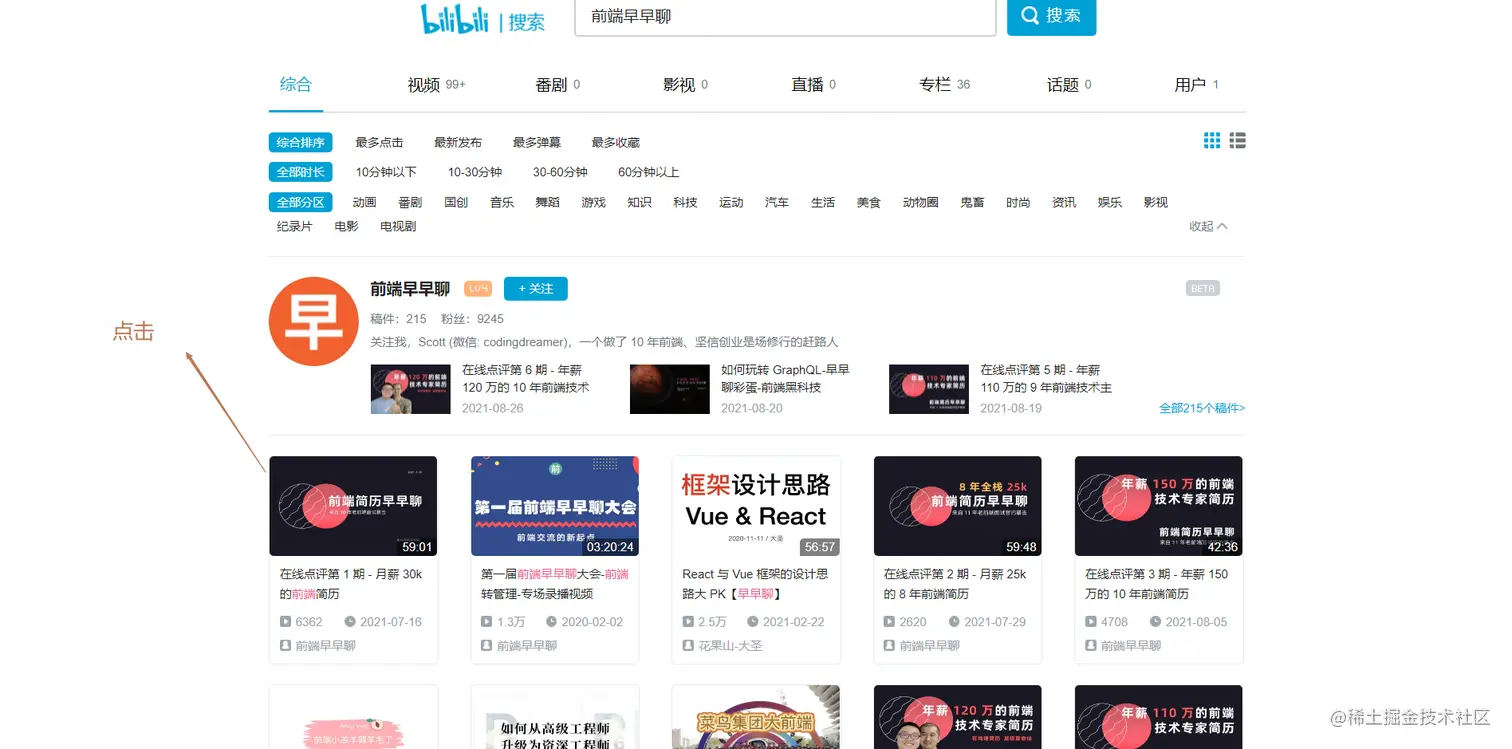The width and height of the screenshot is (1512, 749).
Task: Open 在线点评第 6 期 video thumbnail
Action: (x=411, y=389)
